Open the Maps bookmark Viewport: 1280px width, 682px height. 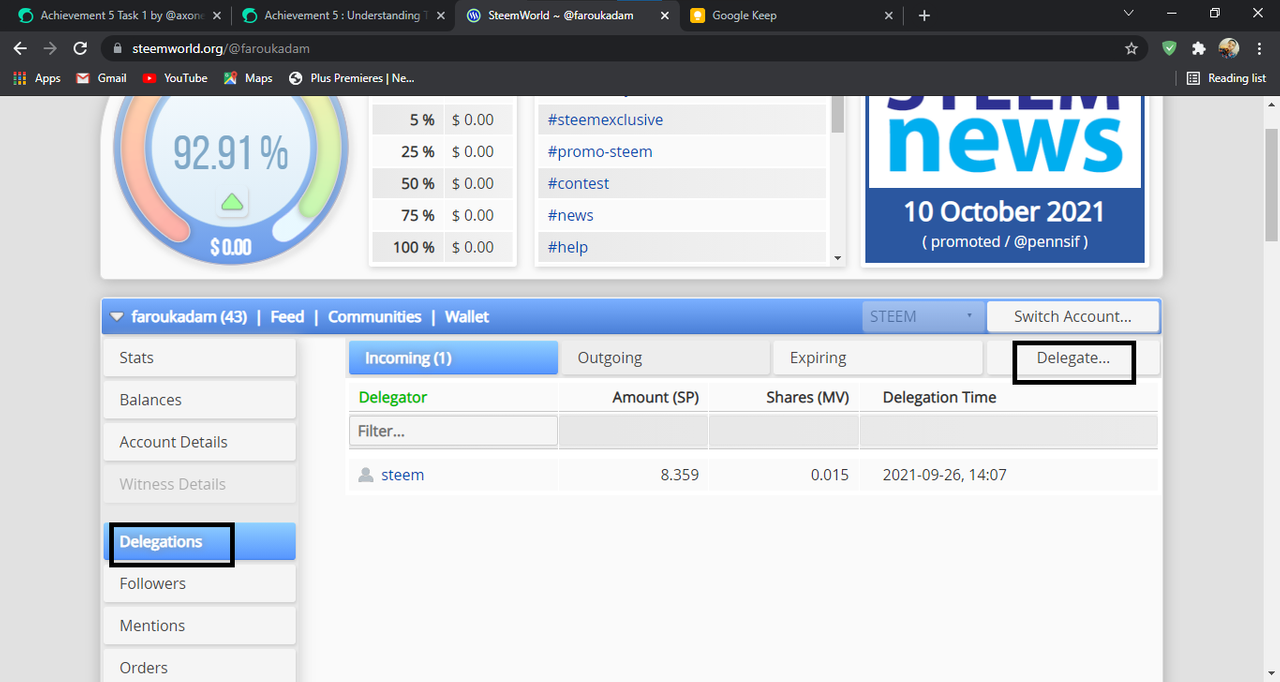[x=248, y=78]
